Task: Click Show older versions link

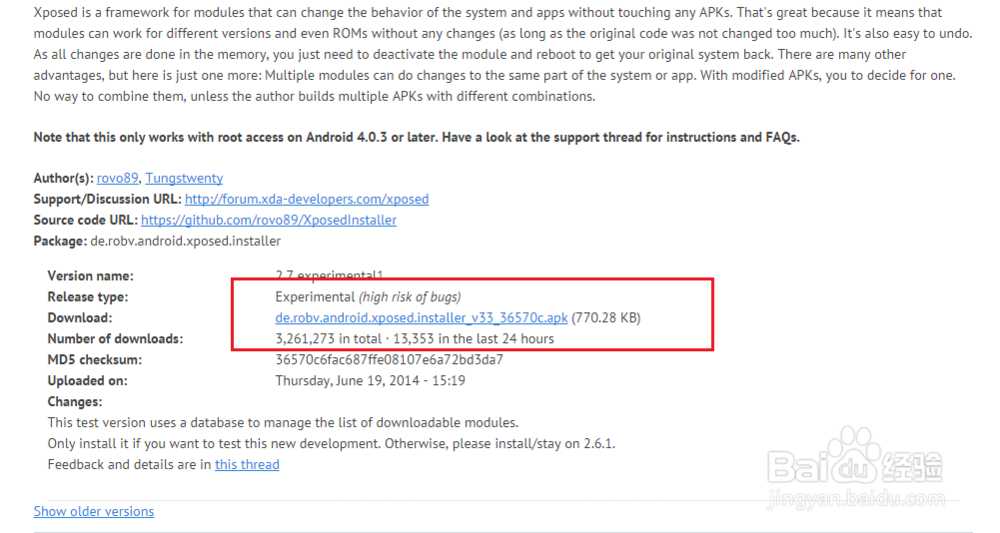Action: [x=94, y=511]
